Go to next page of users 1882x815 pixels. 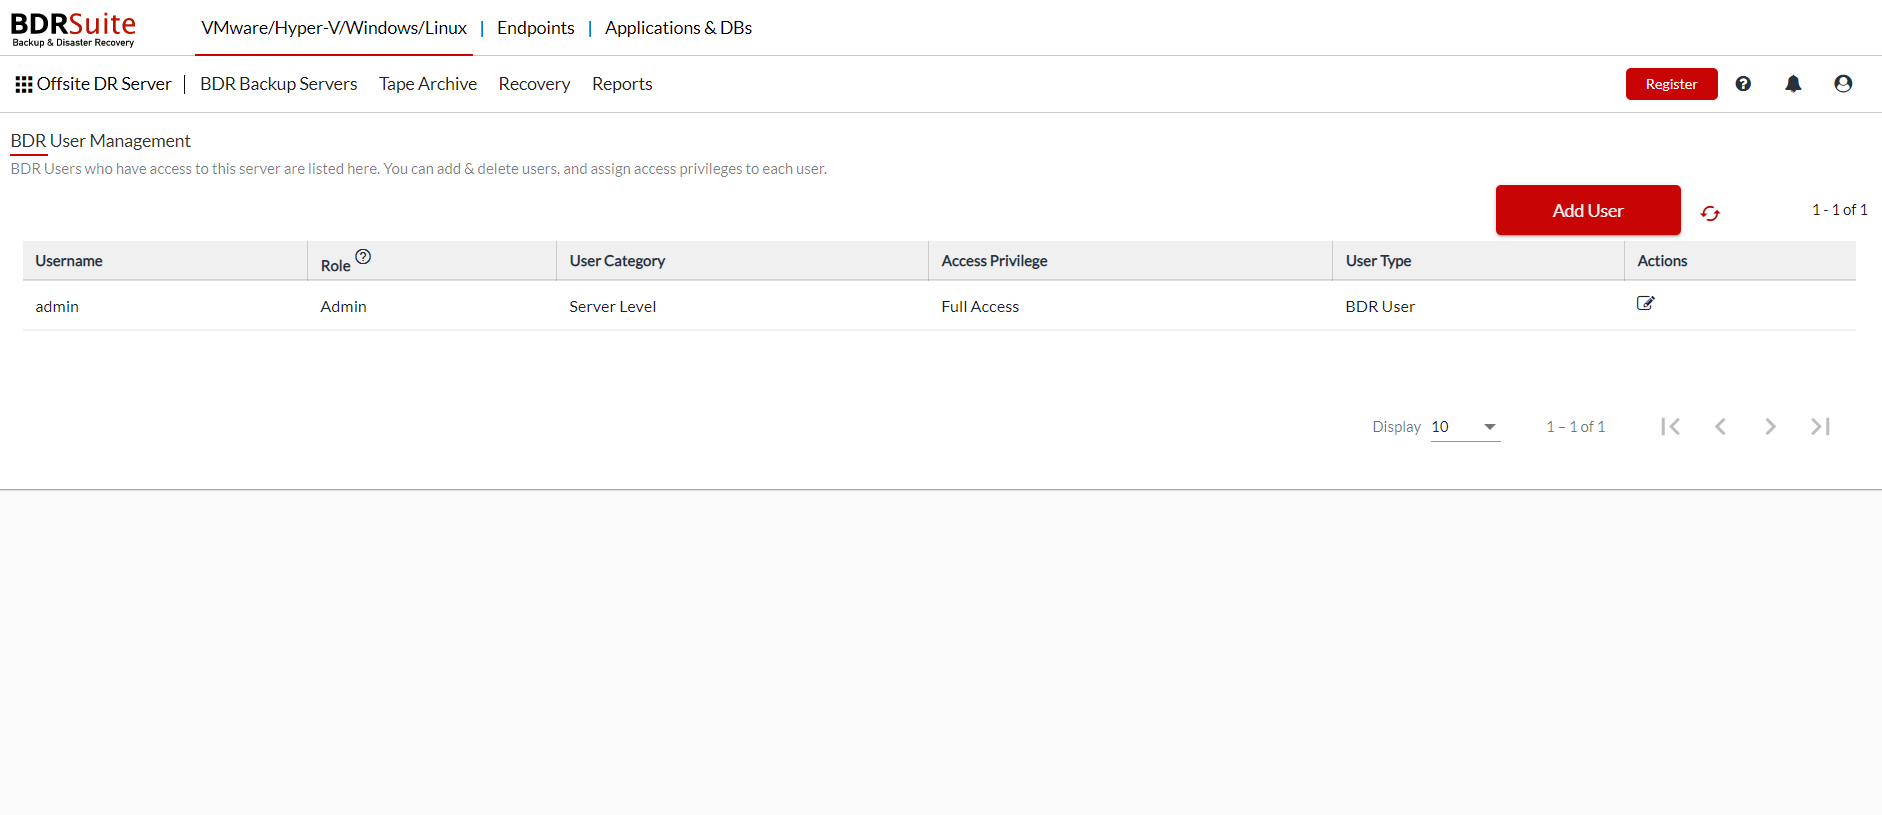pos(1770,426)
